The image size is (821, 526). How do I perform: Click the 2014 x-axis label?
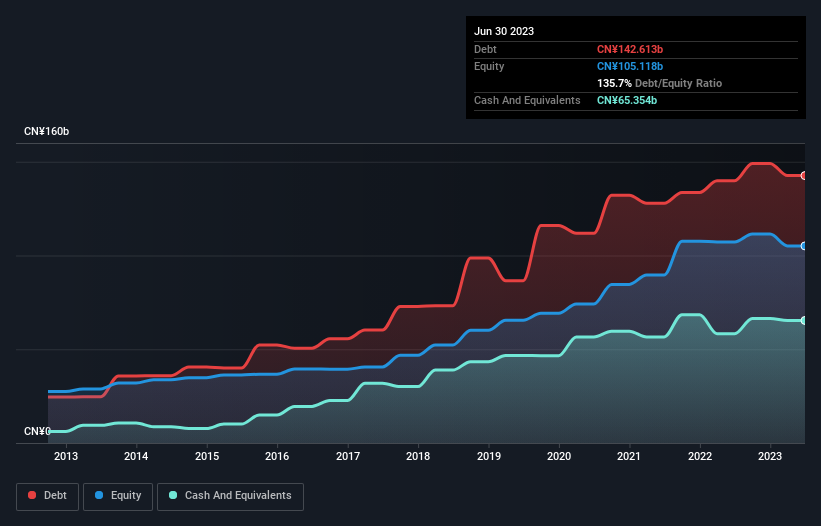pos(136,456)
